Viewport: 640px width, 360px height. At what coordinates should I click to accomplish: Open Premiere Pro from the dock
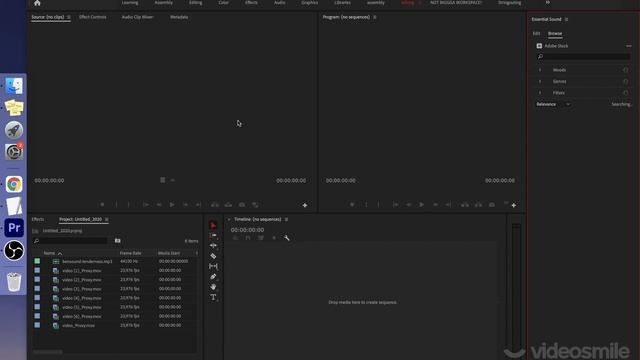click(14, 228)
